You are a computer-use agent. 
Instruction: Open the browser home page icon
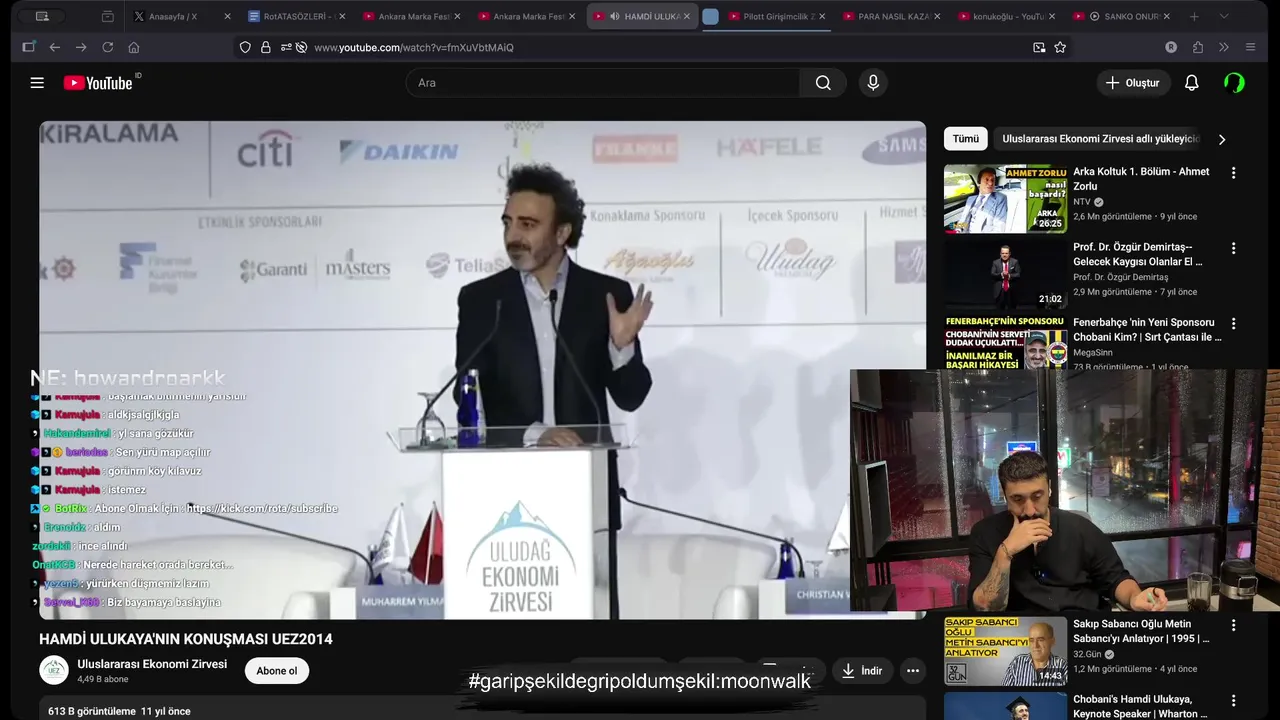pos(134,47)
